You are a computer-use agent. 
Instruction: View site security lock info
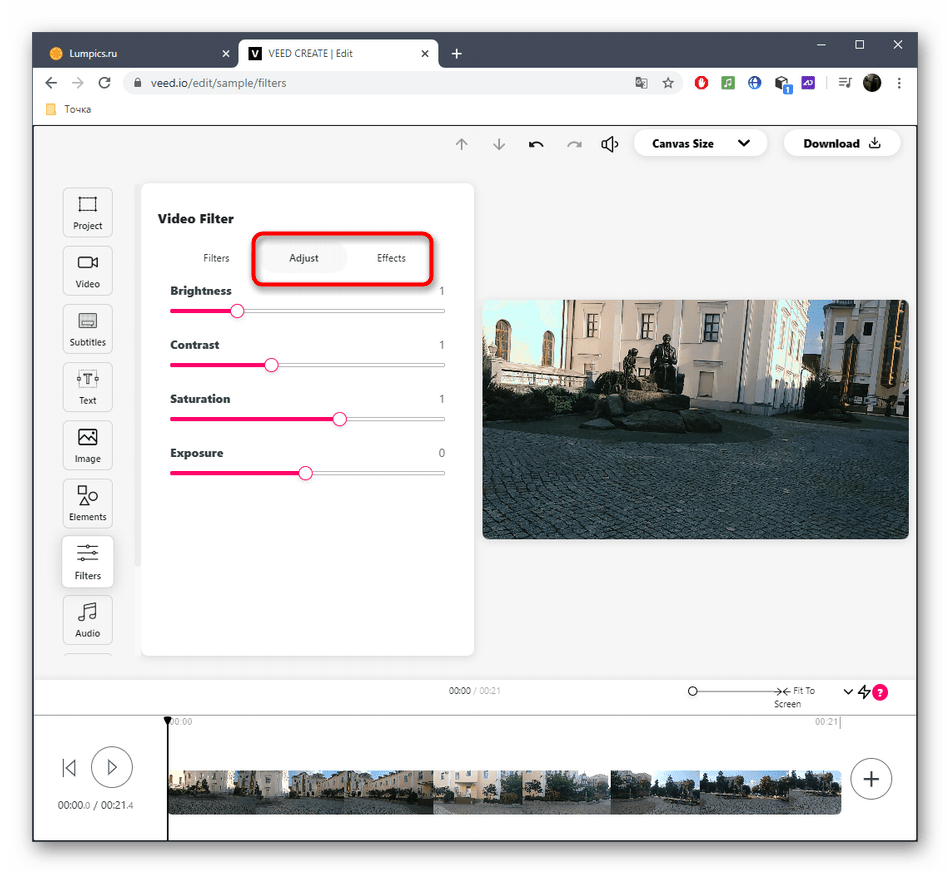(x=138, y=83)
